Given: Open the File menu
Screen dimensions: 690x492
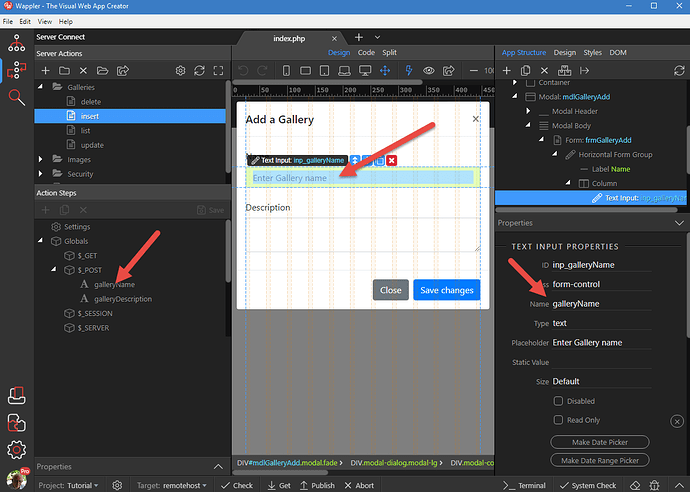Looking at the screenshot, I should click(7, 22).
